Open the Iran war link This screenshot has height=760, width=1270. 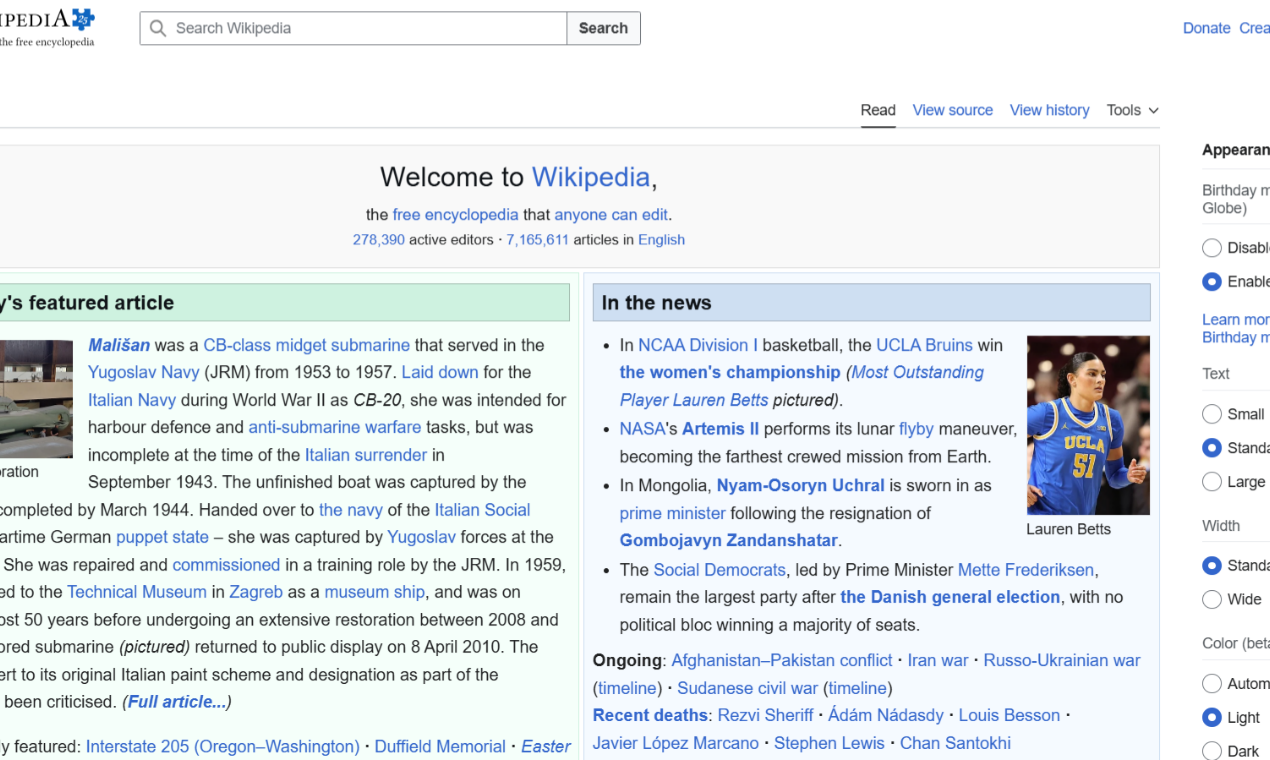click(938, 661)
